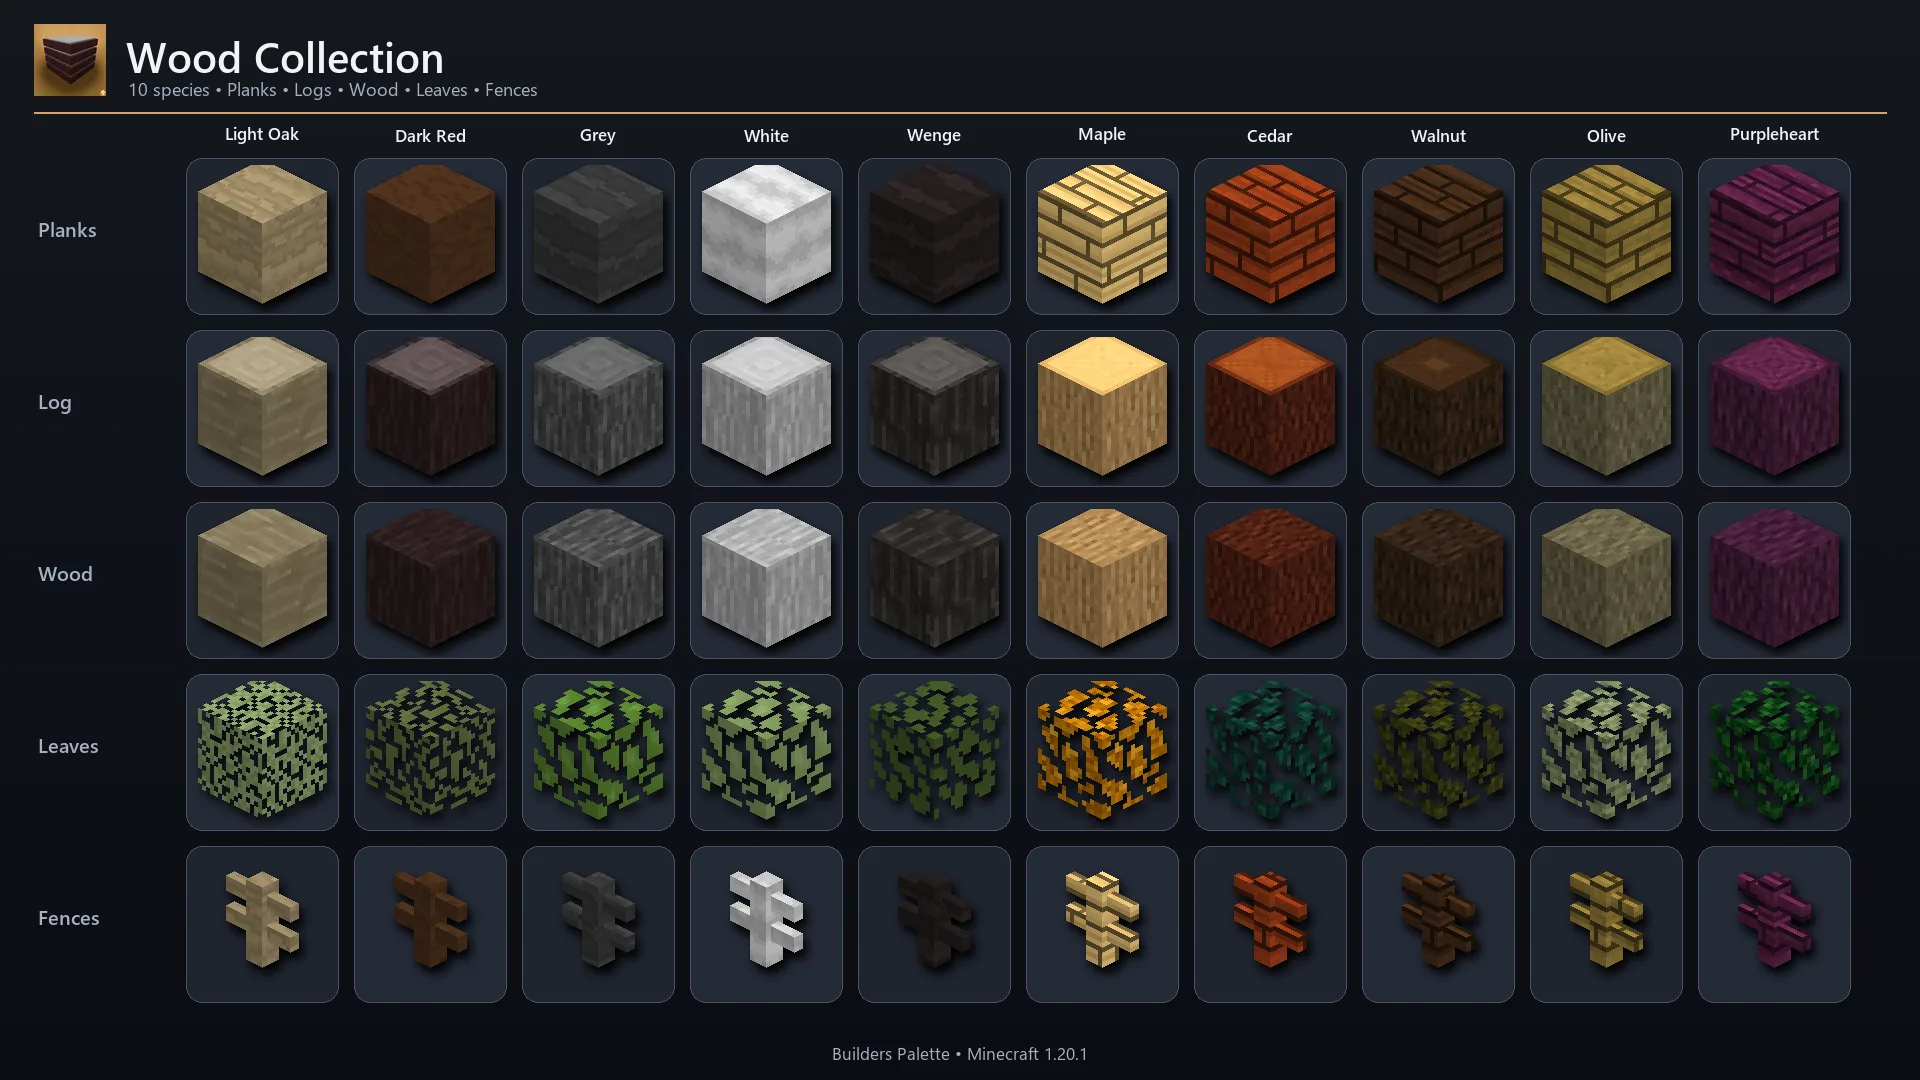The image size is (1920, 1080).
Task: Choose the Wenge wood block
Action: coord(934,580)
